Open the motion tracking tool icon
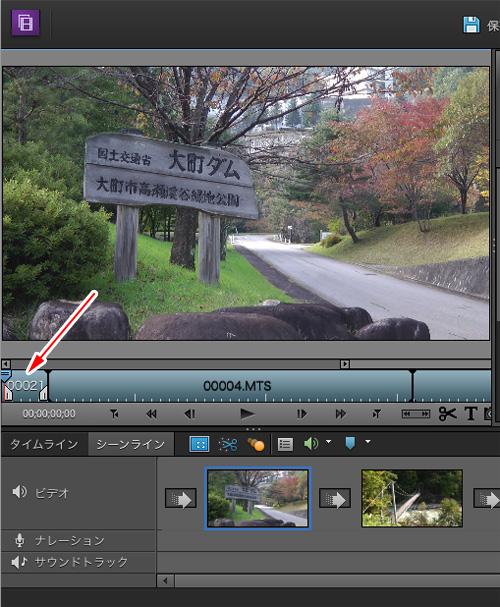Screen dimensions: 500x607 256,444
